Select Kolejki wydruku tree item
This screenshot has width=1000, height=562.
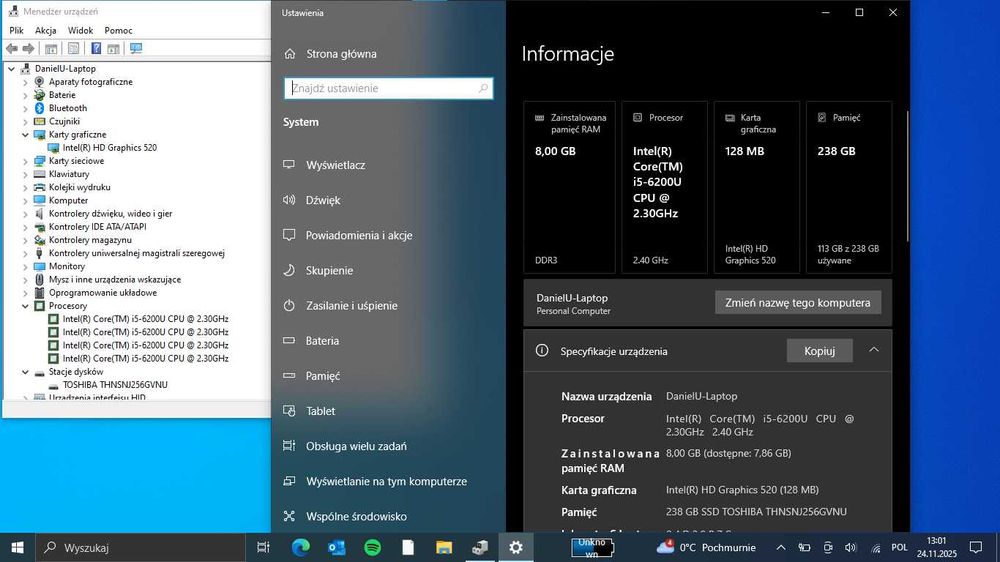click(80, 187)
